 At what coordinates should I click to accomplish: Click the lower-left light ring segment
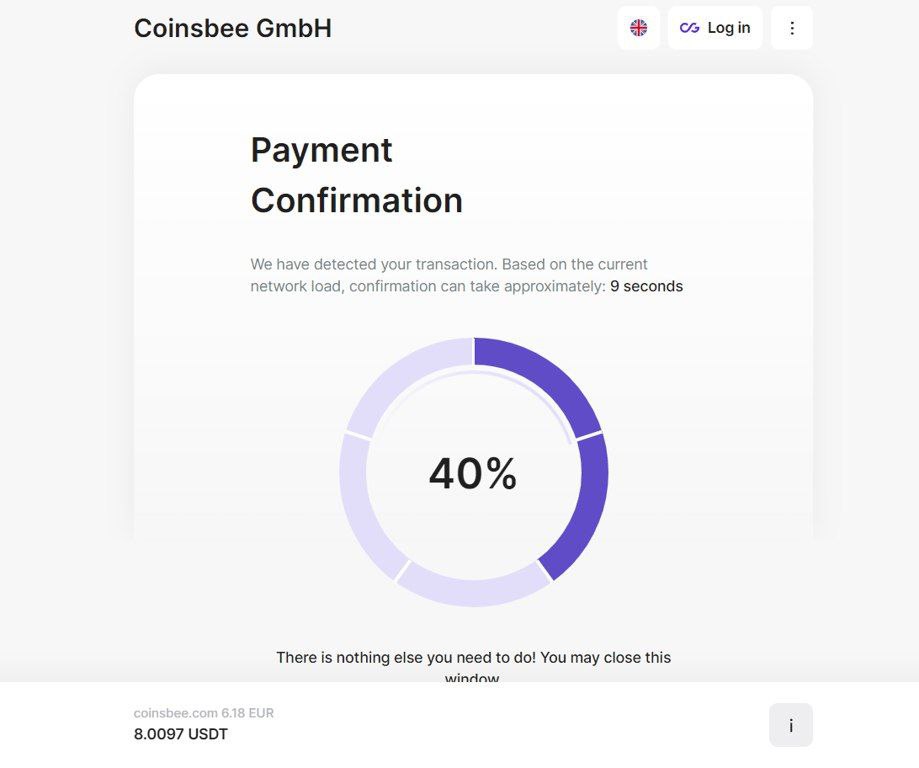[x=362, y=505]
